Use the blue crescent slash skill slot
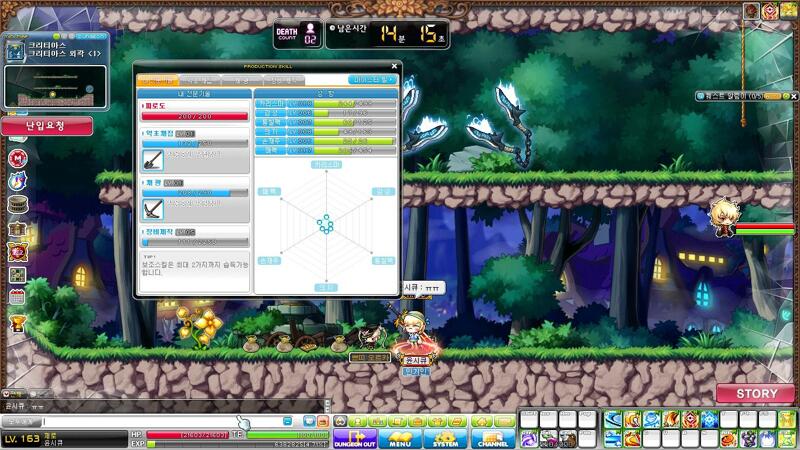This screenshot has height=450, width=800. (613, 419)
